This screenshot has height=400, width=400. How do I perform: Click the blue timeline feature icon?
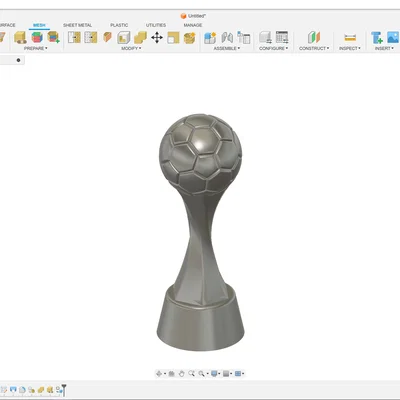[x=13, y=389]
